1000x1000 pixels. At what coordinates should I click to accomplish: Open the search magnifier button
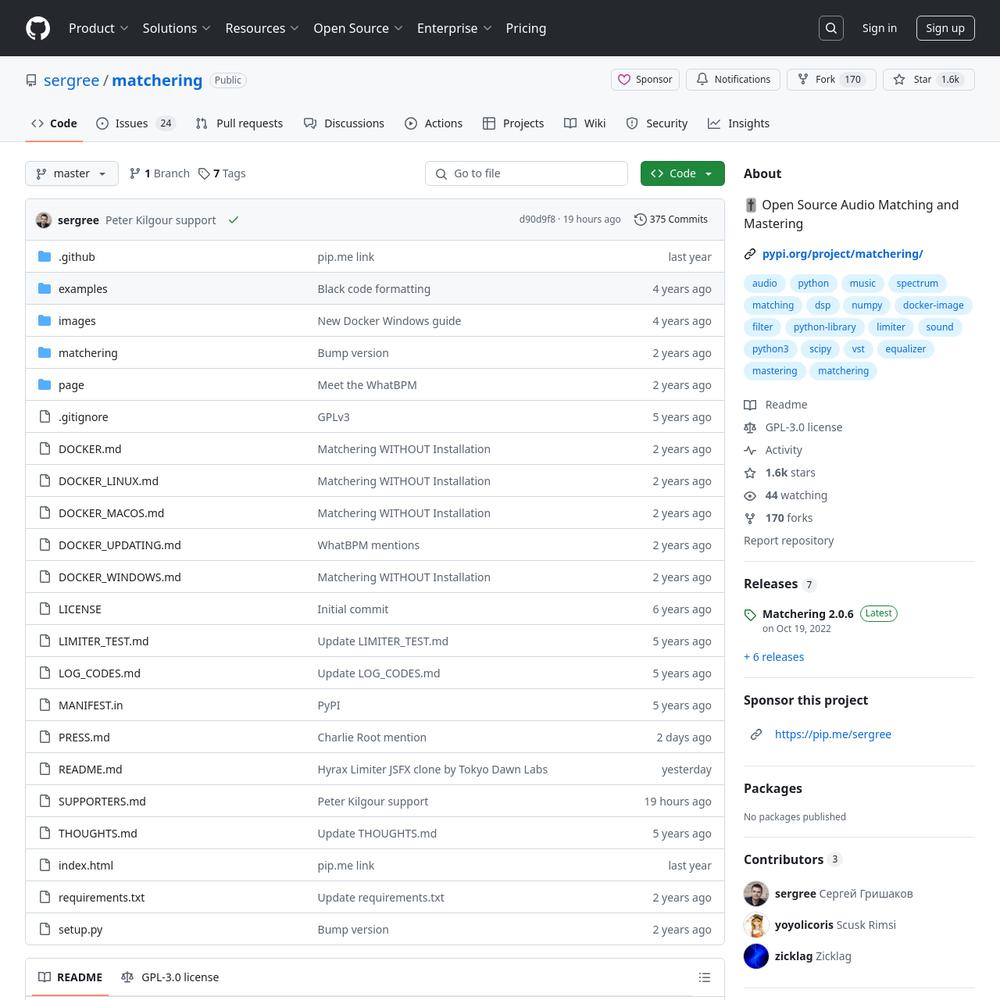pos(830,28)
